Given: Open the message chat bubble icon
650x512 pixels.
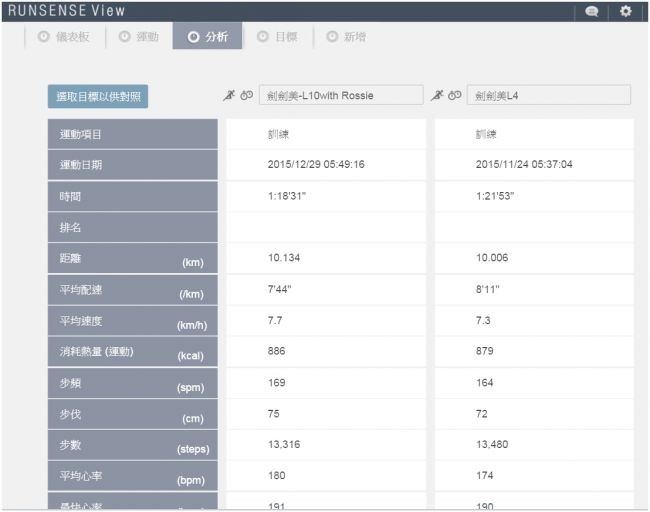Looking at the screenshot, I should point(592,11).
